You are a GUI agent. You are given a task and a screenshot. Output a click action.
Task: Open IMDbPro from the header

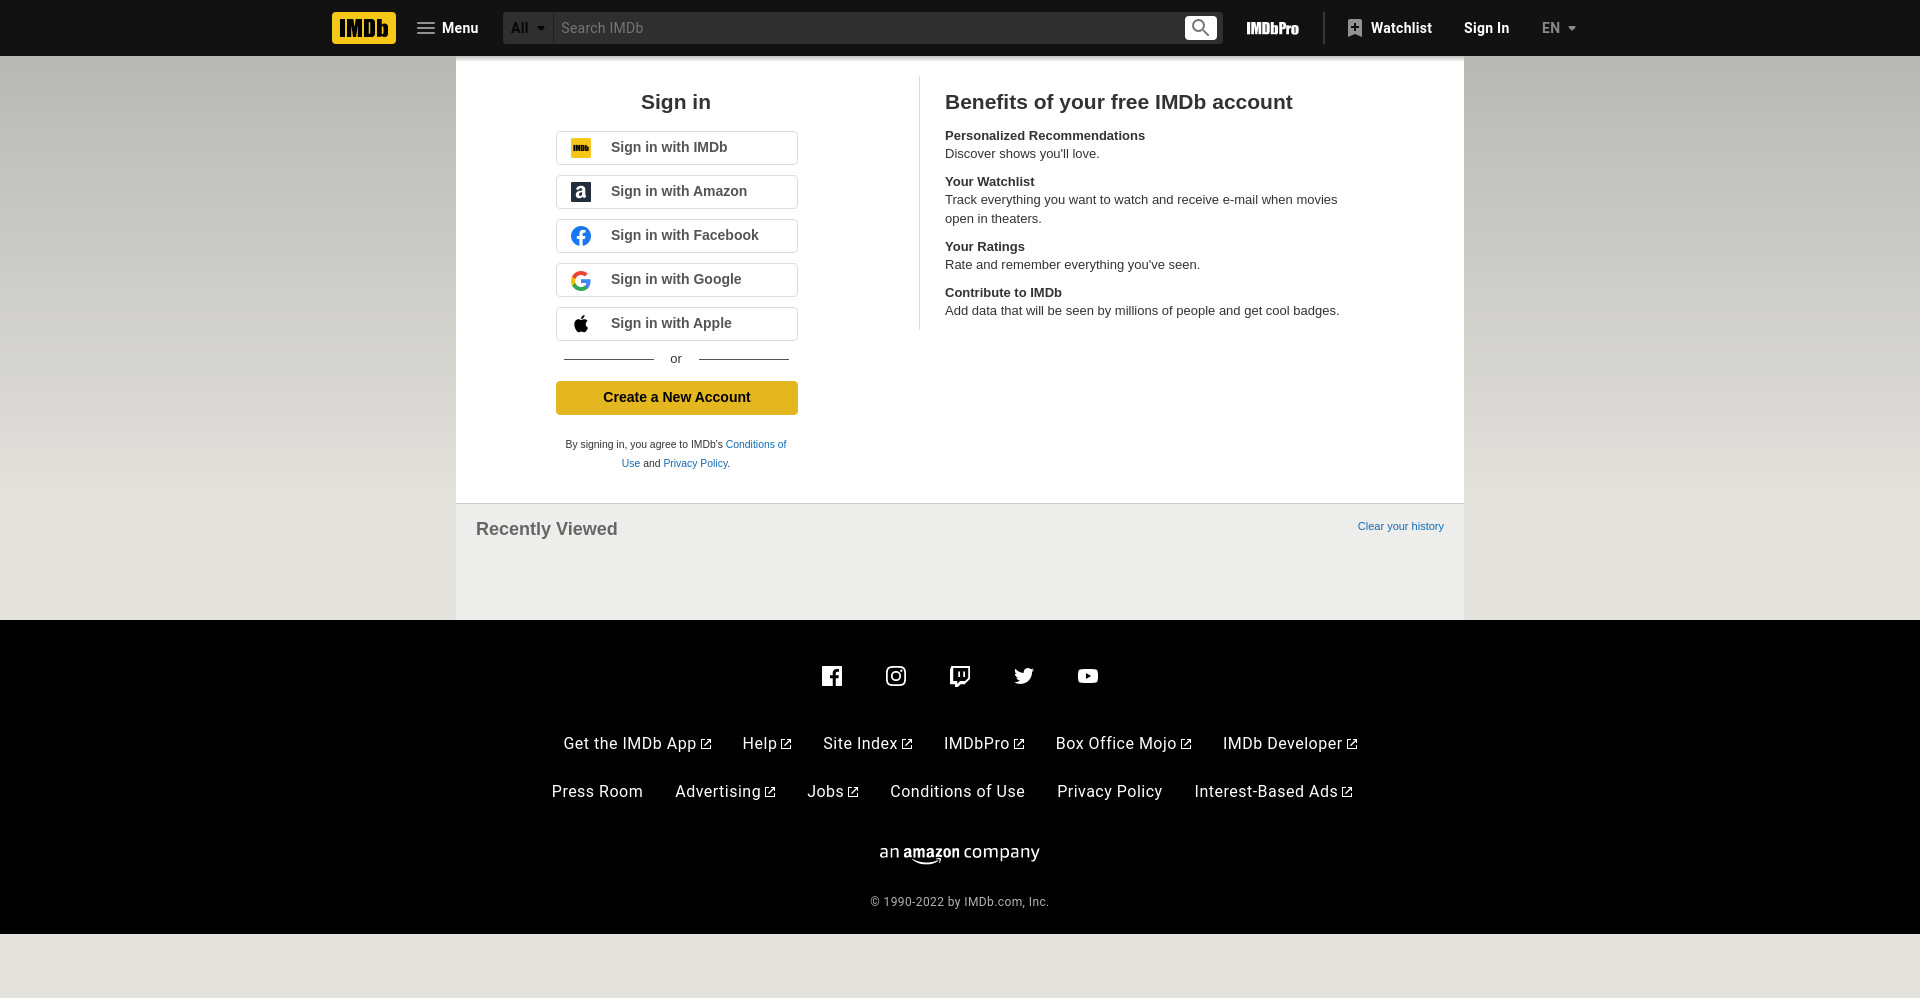1272,28
